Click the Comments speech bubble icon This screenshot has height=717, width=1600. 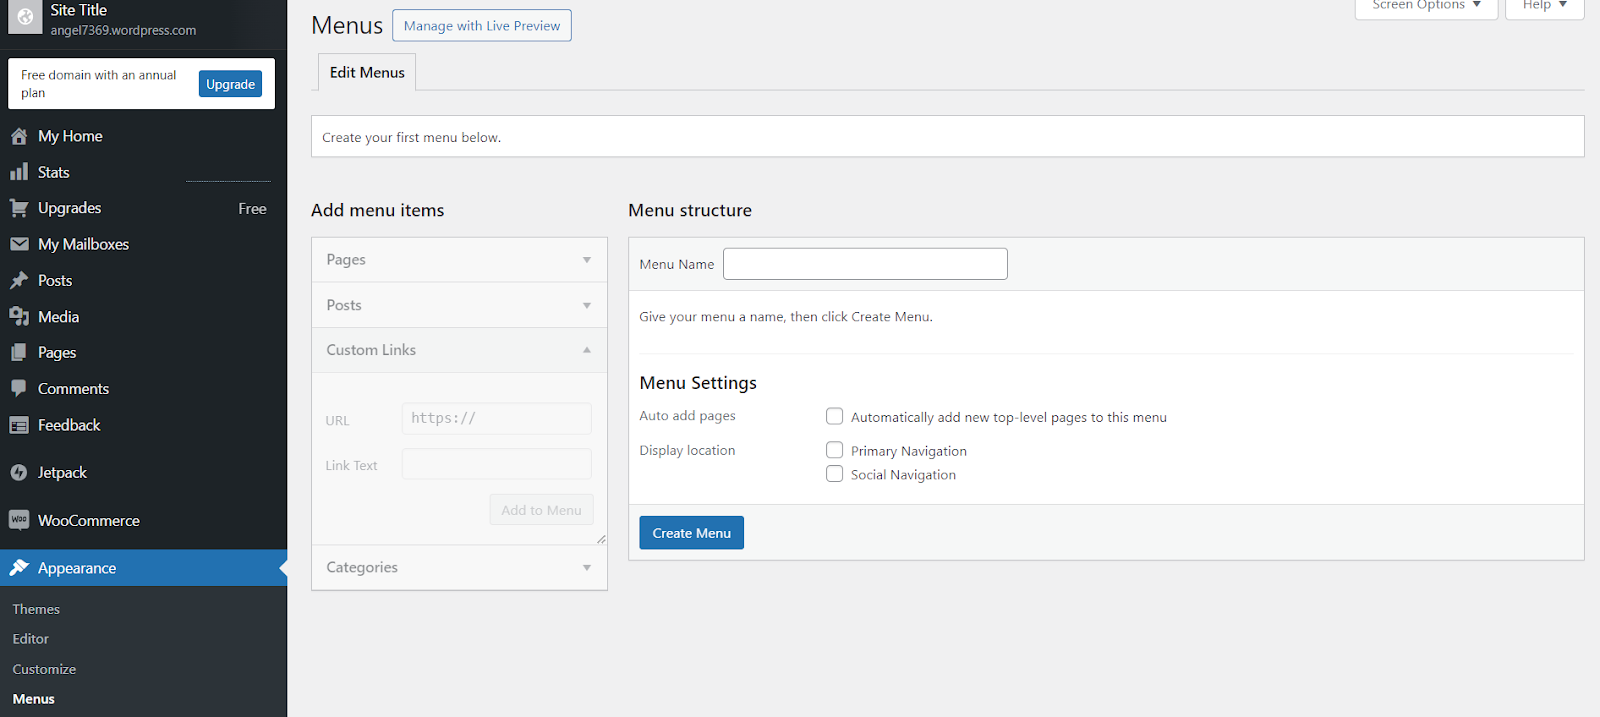point(19,388)
